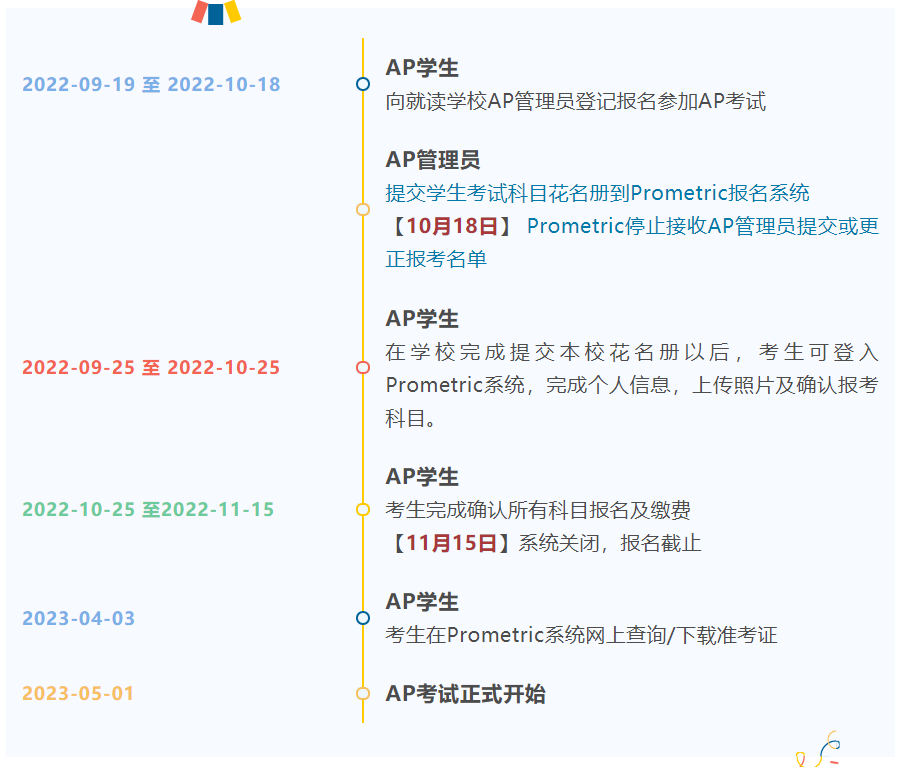The width and height of the screenshot is (900, 767).
Task: Select the blue node beside 2023-04-03
Action: [361, 618]
